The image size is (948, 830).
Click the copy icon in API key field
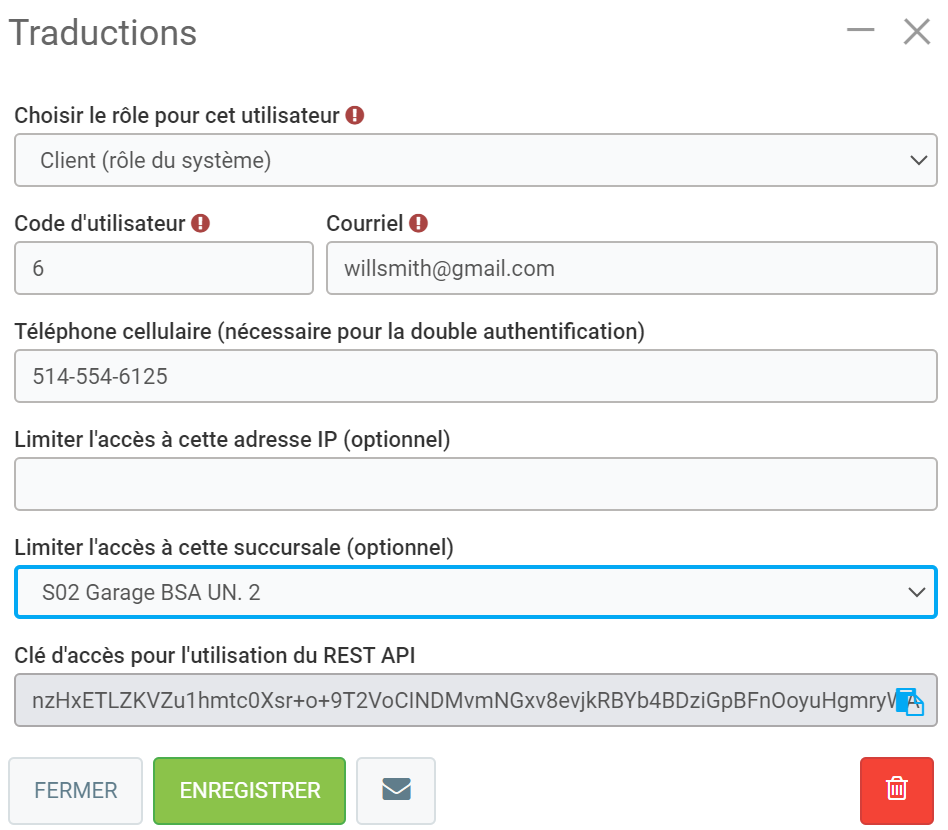pos(908,701)
